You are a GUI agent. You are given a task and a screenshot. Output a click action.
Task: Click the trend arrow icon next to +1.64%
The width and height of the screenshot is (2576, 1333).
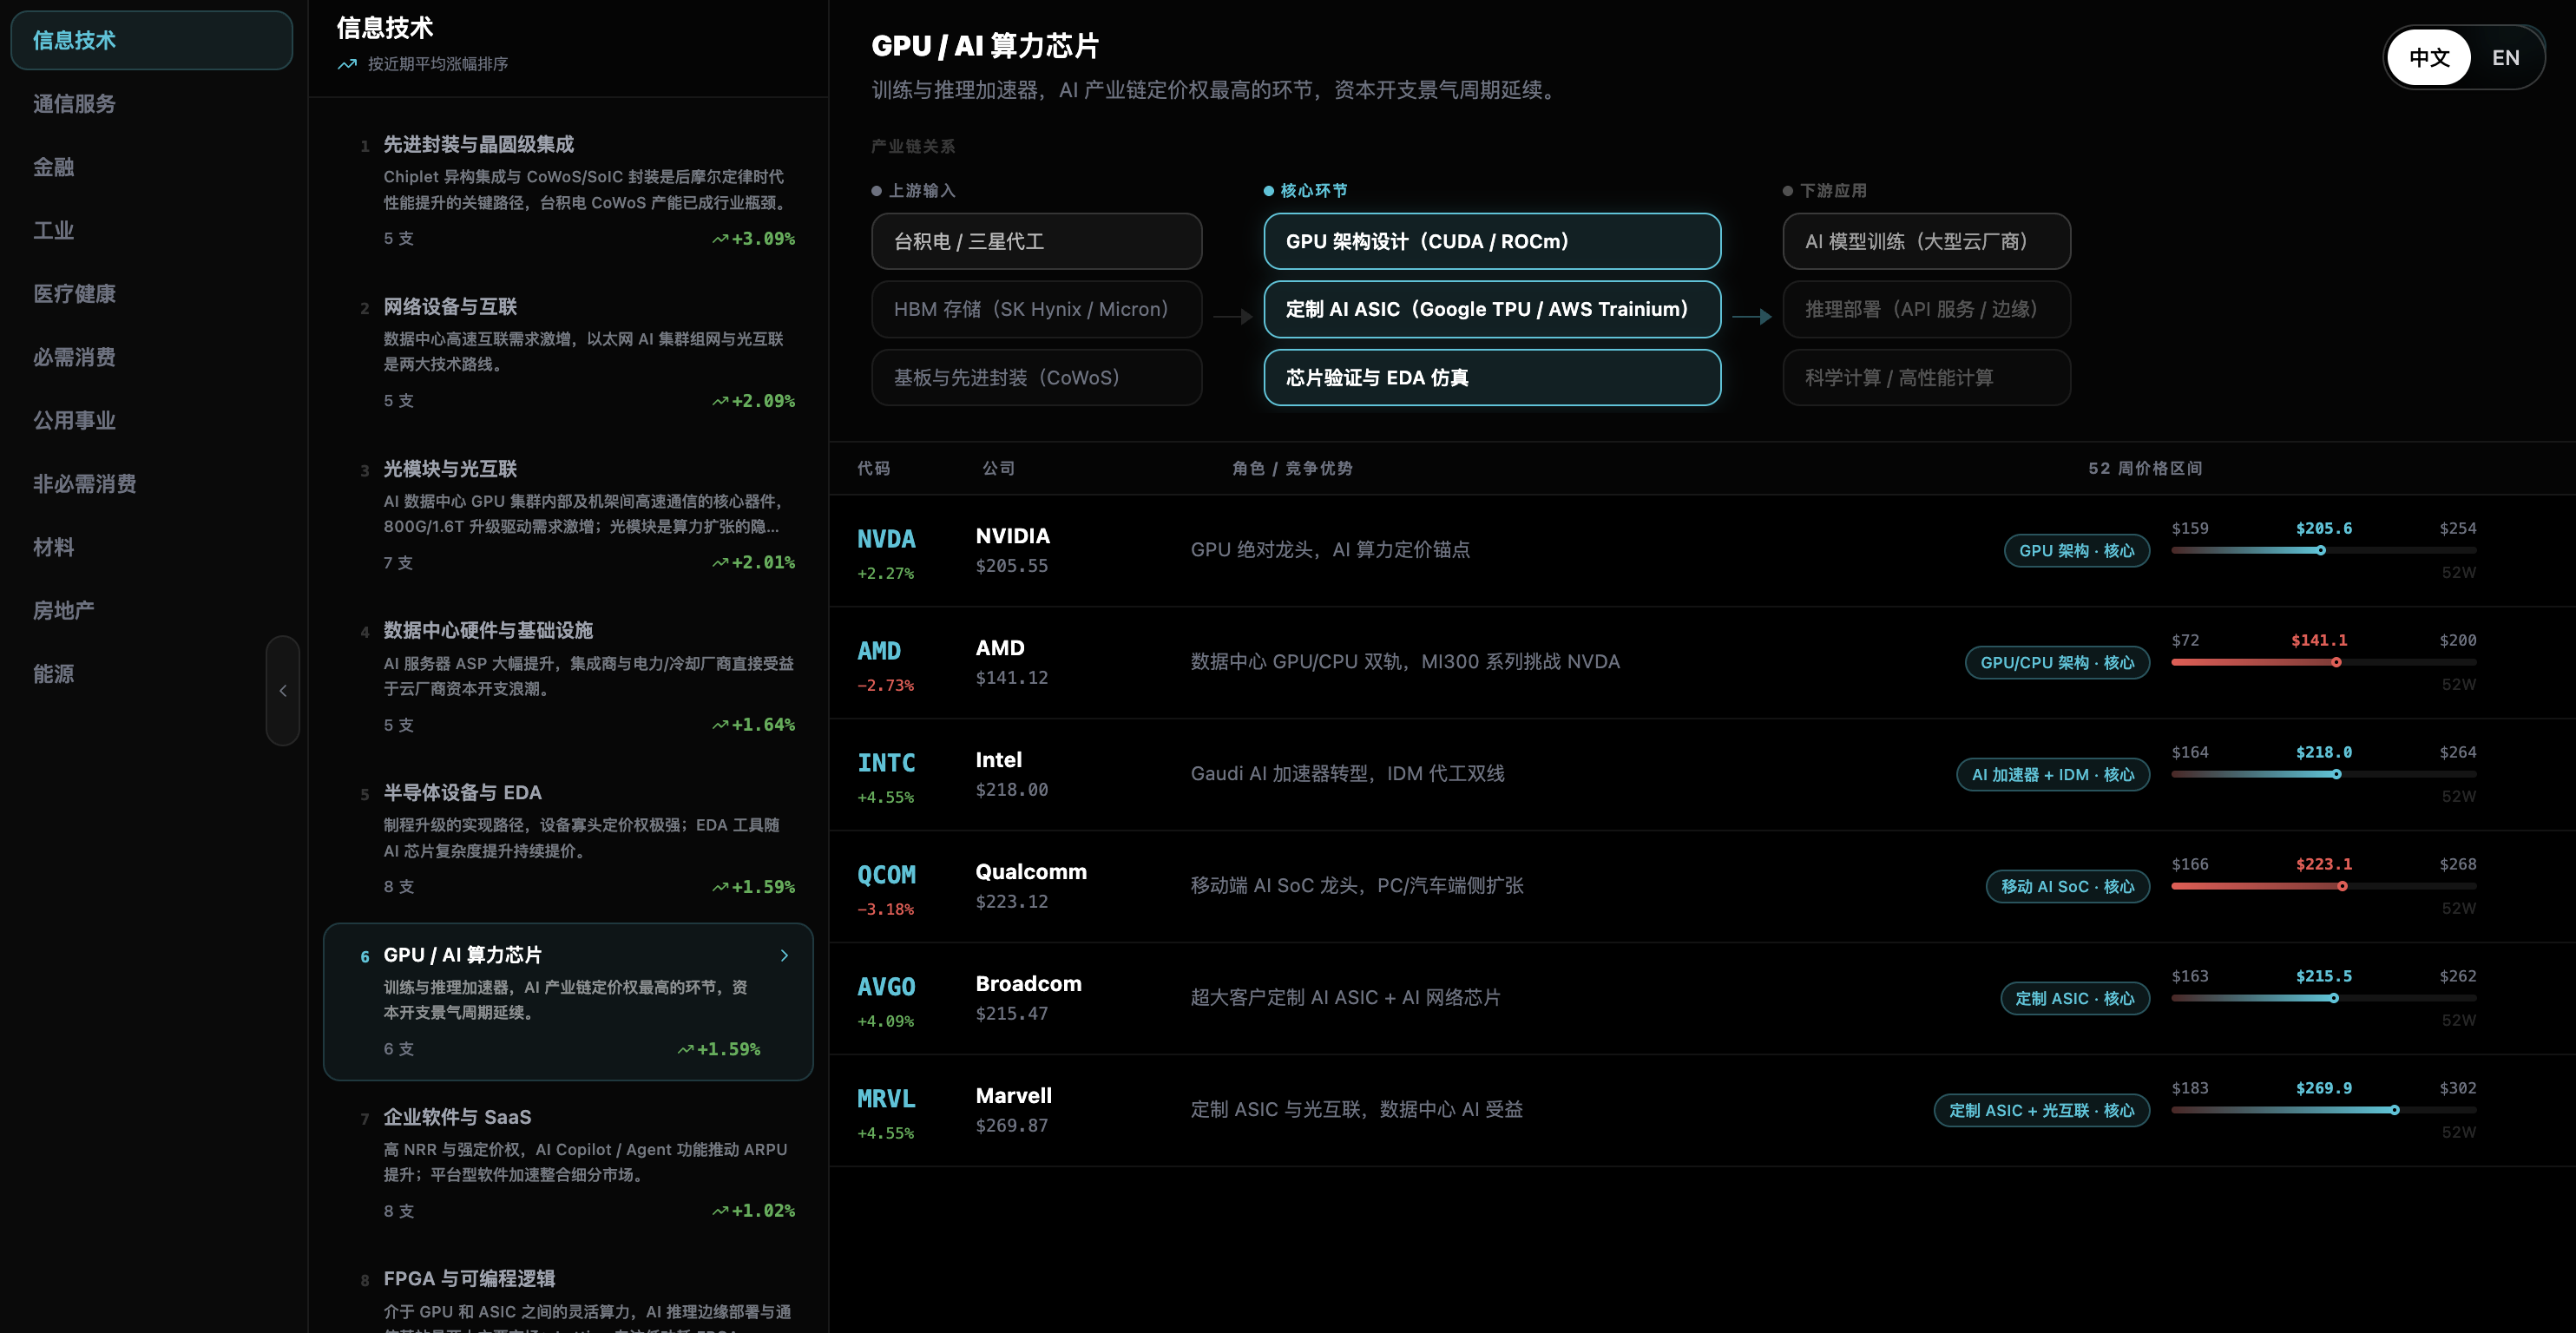pyautogui.click(x=720, y=725)
